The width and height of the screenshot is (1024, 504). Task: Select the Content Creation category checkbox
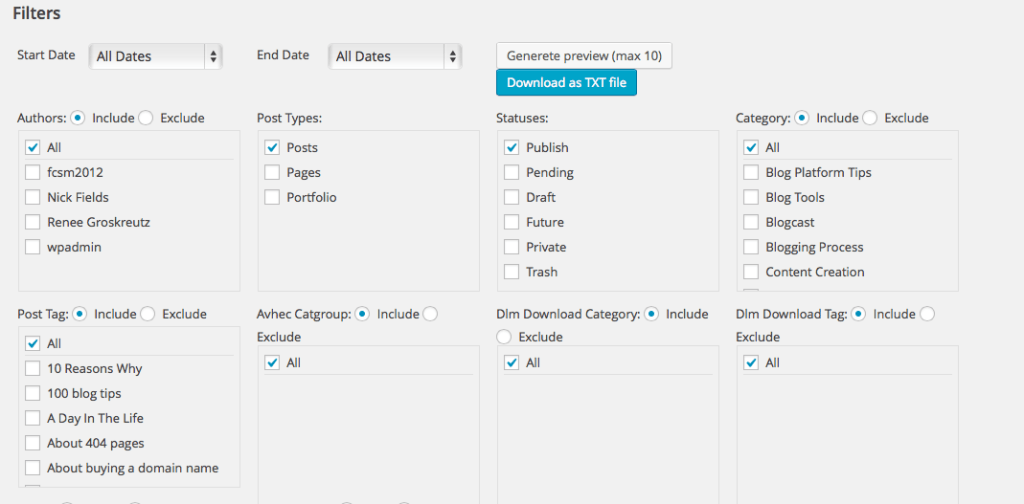751,272
